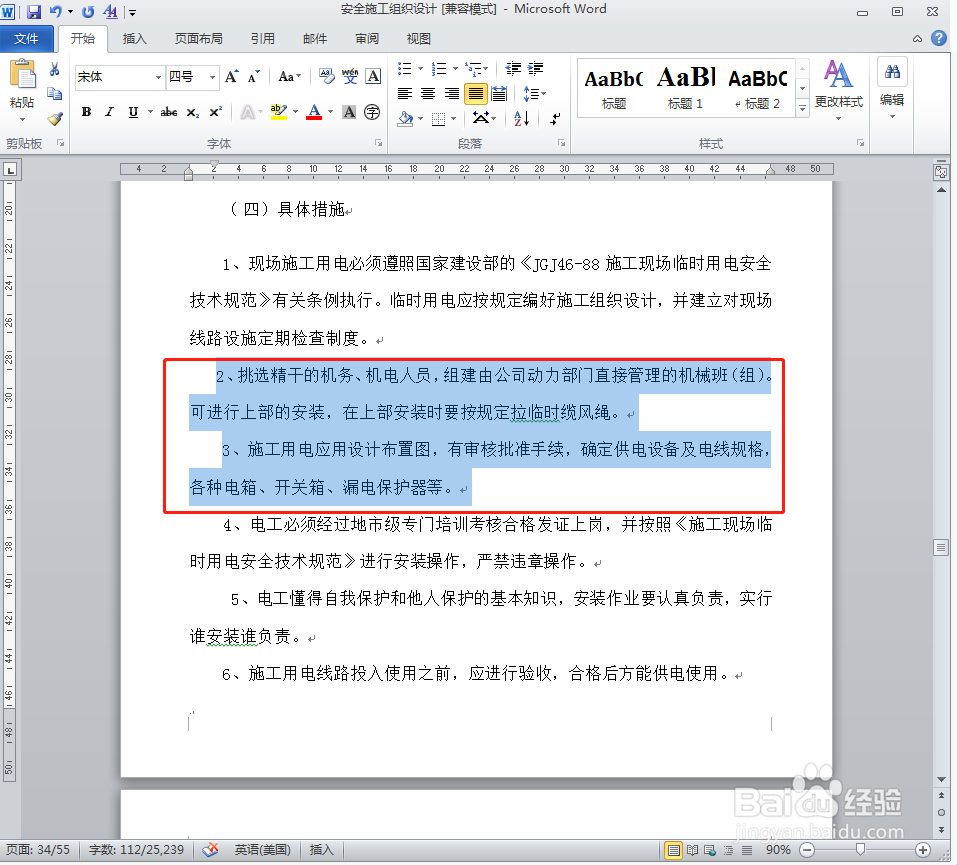This screenshot has width=957, height=865.
Task: Select the subscript icon
Action: [x=191, y=112]
